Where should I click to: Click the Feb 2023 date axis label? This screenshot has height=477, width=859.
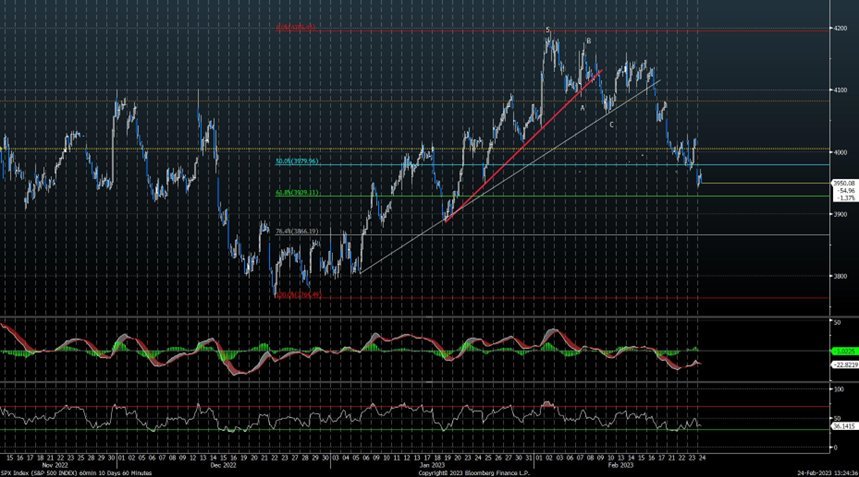pos(621,465)
